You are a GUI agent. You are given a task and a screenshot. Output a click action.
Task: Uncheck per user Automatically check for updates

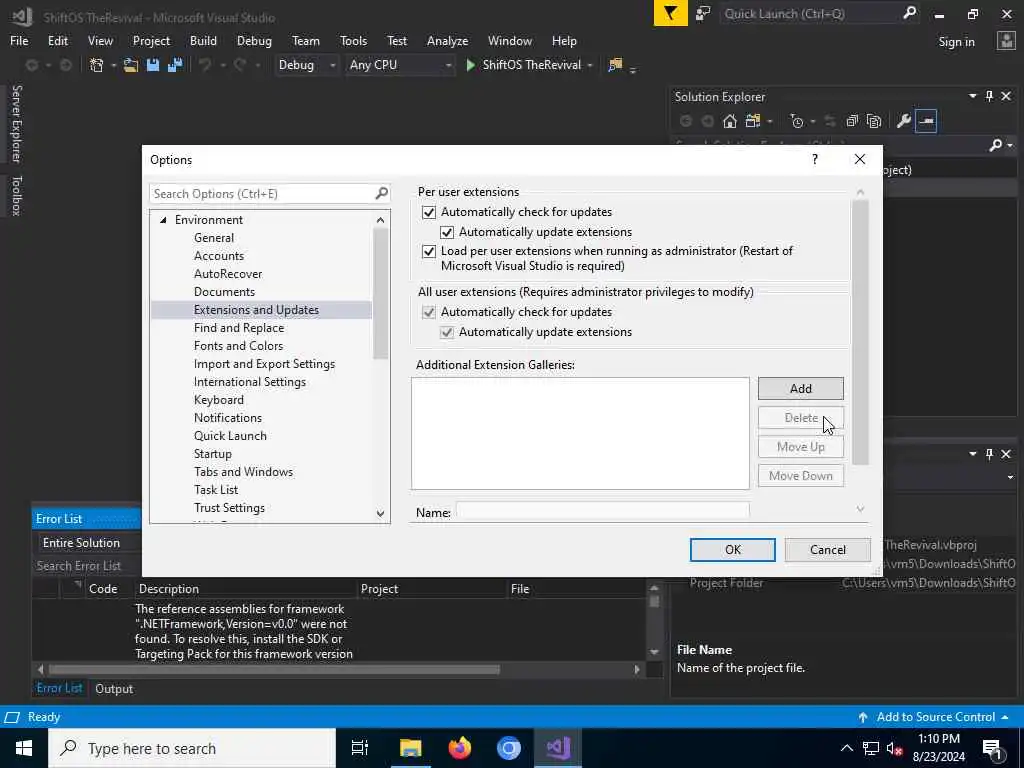428,212
